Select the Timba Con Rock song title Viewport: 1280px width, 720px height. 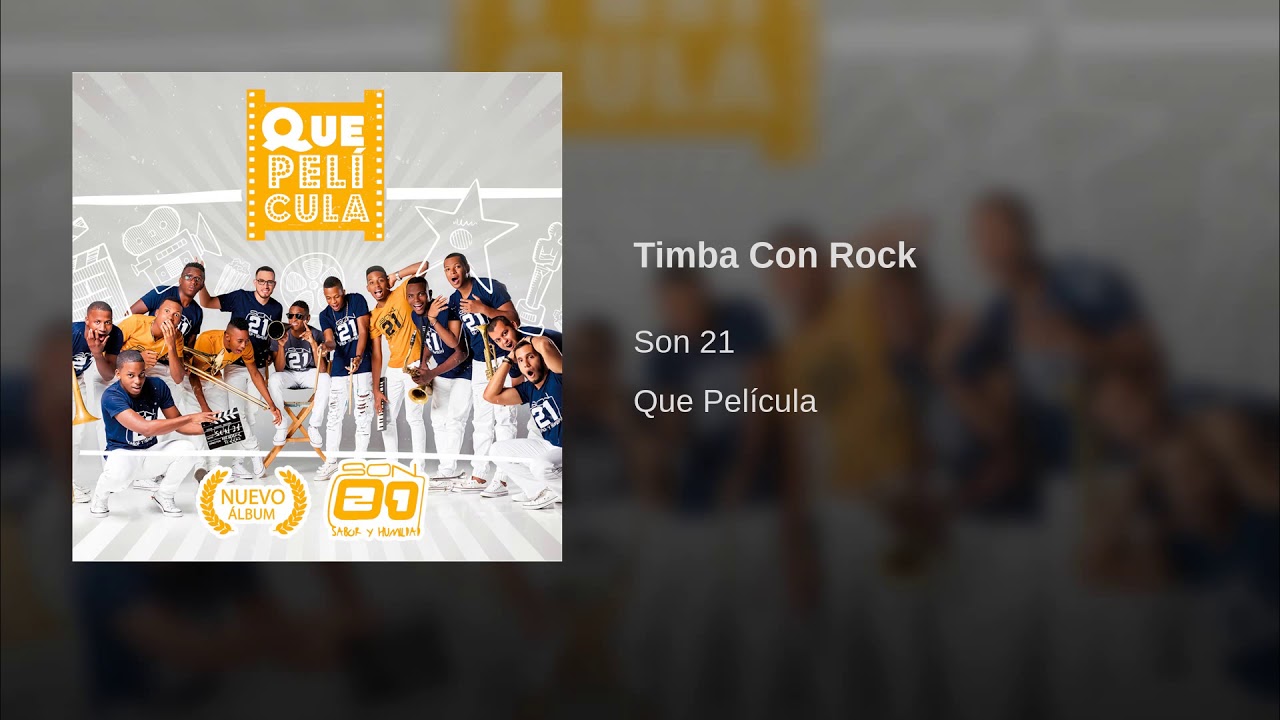coord(775,255)
